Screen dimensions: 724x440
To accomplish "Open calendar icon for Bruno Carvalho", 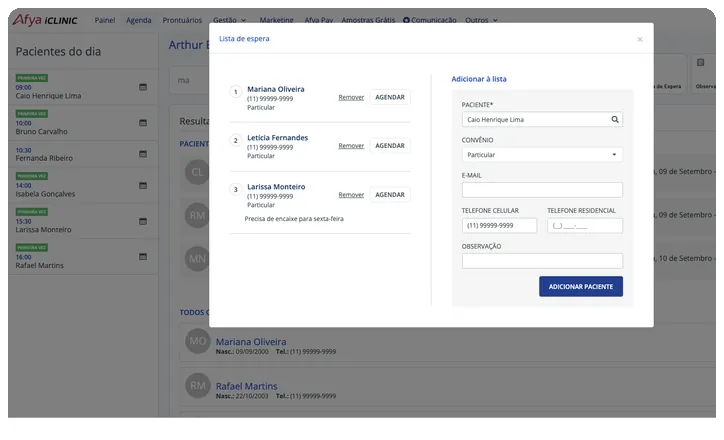I will coord(143,122).
